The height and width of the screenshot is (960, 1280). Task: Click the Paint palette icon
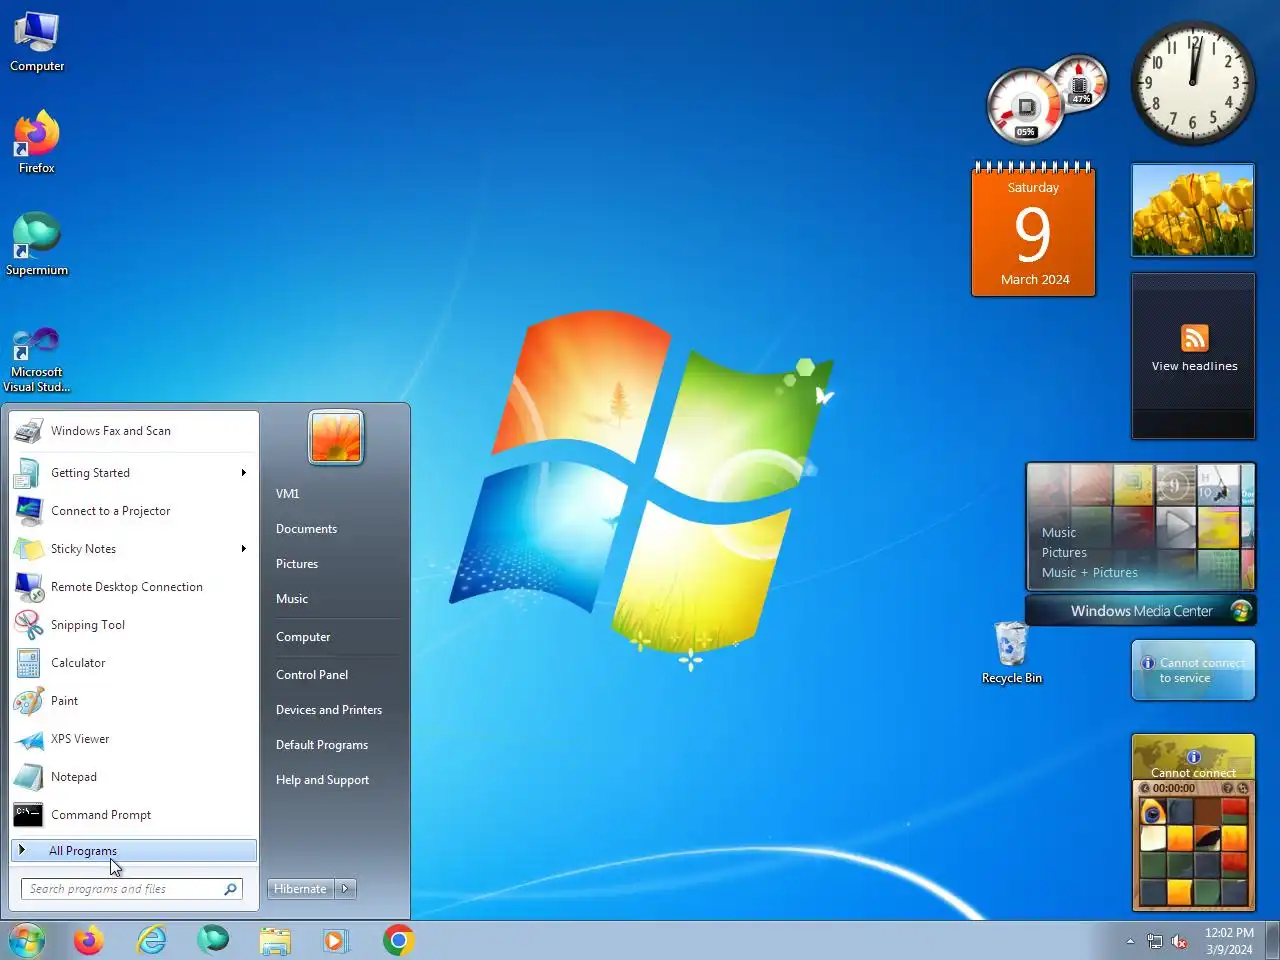[x=28, y=701]
